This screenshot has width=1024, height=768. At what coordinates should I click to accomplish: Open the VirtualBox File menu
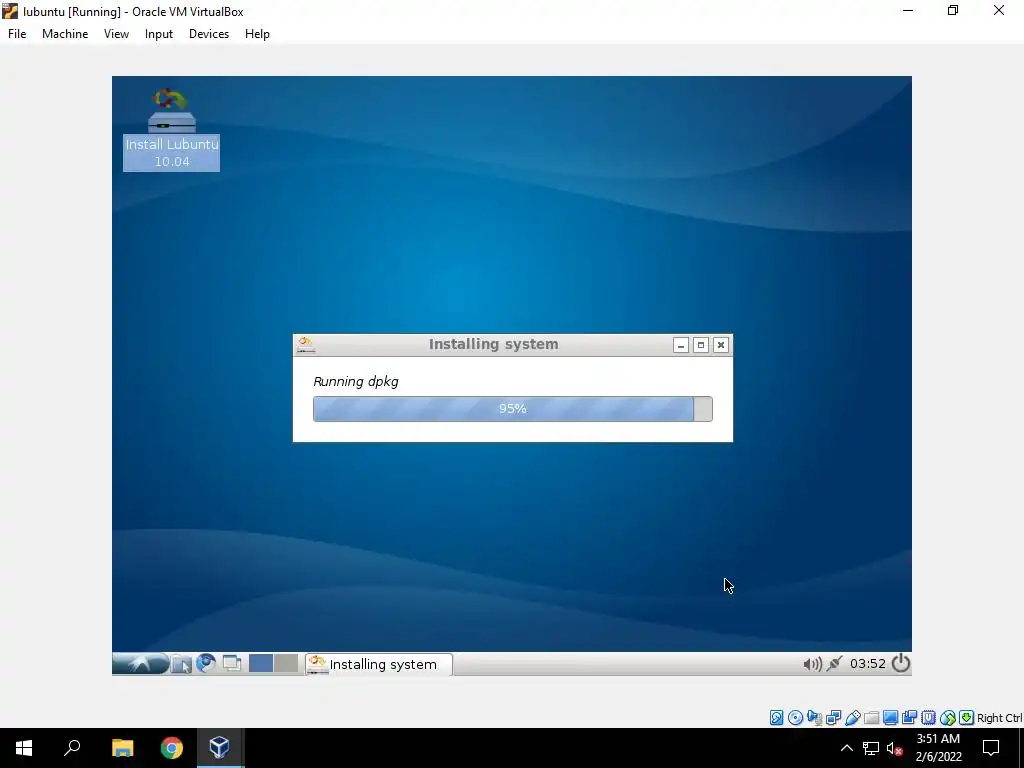(17, 34)
